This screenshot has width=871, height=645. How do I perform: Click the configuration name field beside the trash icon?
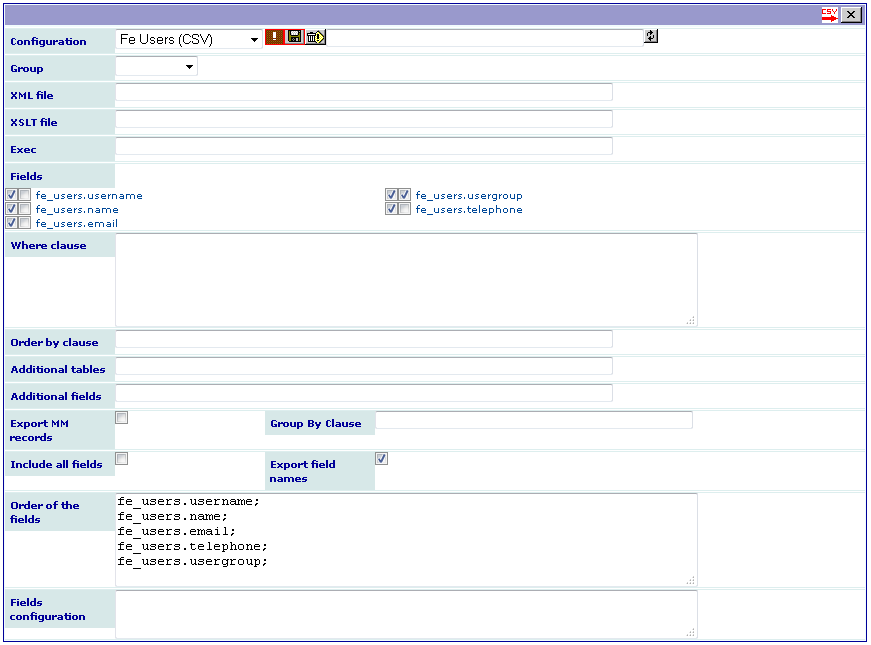[x=484, y=37]
